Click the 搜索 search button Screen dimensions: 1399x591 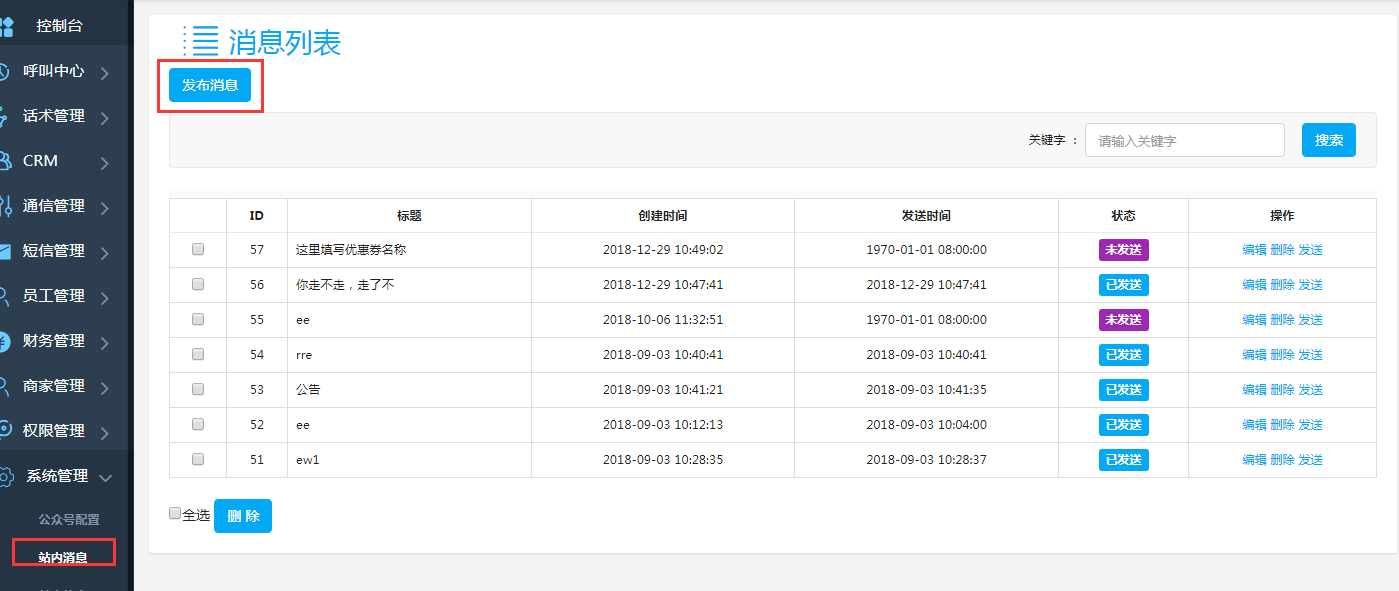[1328, 140]
